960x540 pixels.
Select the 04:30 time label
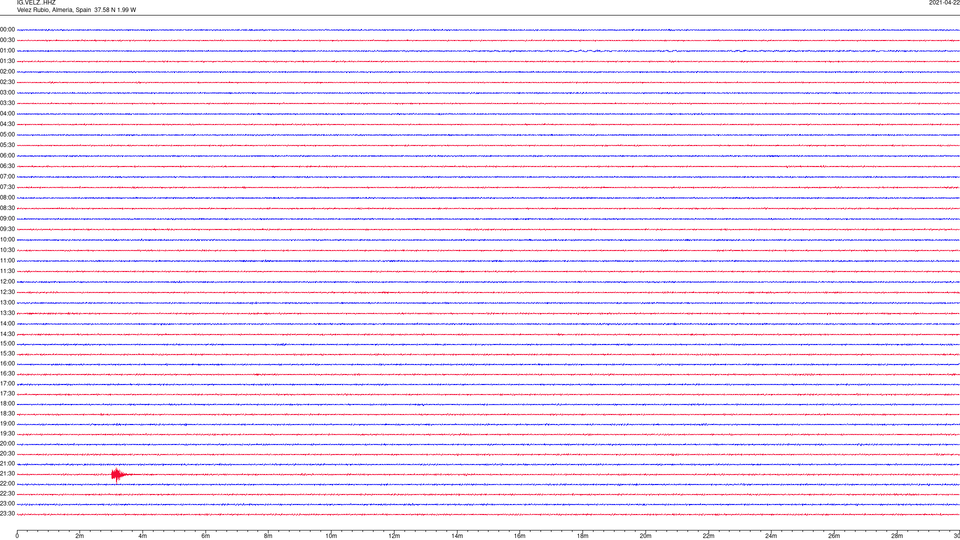tap(7, 124)
